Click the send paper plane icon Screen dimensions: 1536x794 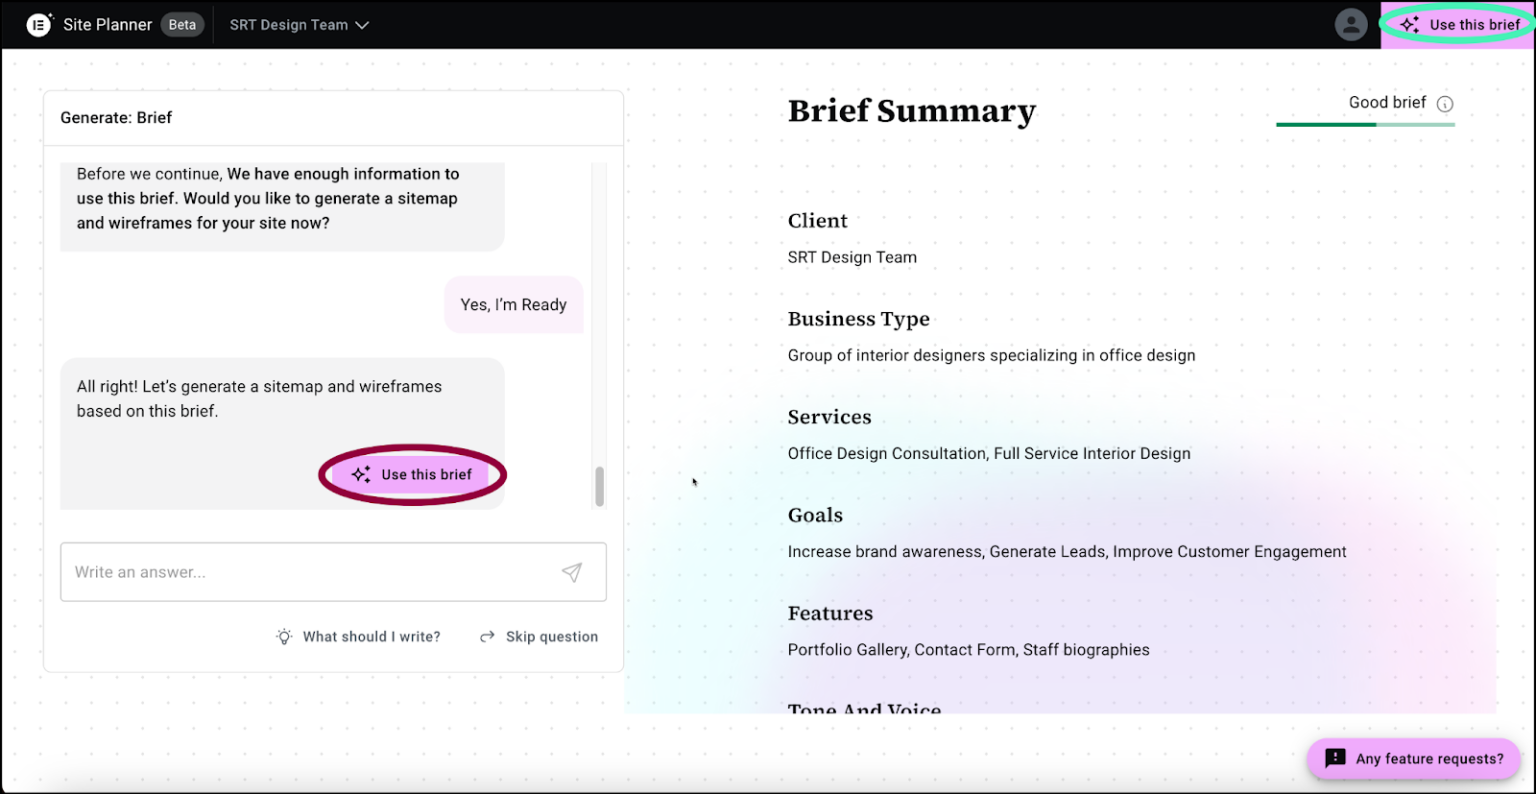572,571
